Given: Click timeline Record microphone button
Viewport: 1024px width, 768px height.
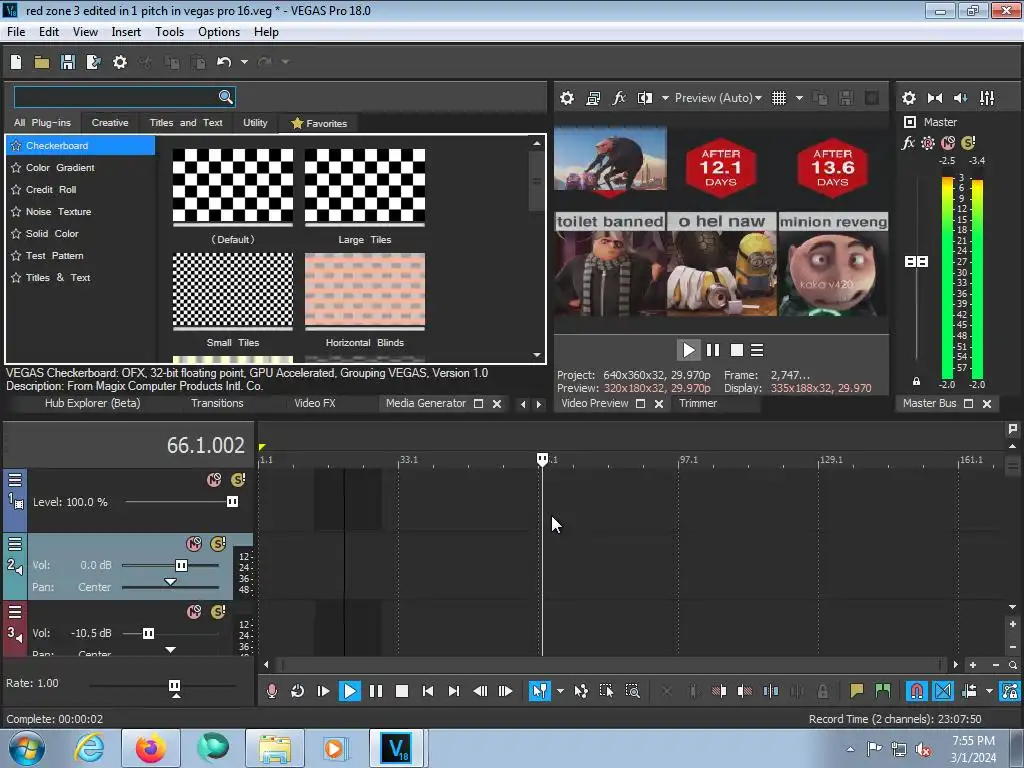Looking at the screenshot, I should 272,691.
